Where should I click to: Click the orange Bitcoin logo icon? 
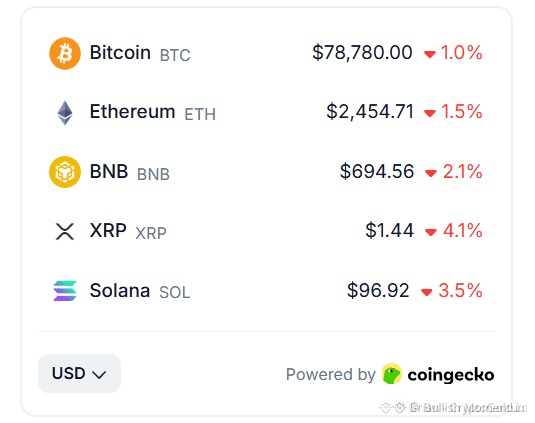(x=65, y=54)
